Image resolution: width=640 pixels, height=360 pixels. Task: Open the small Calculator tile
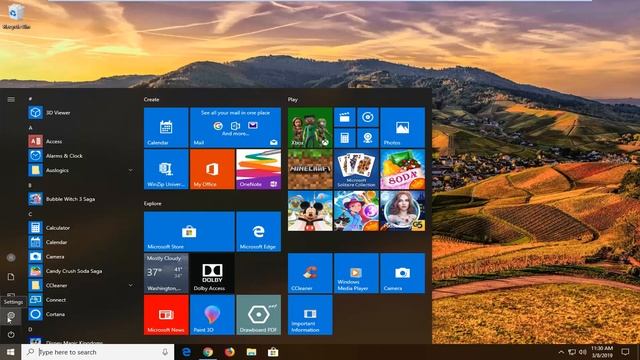point(345,138)
